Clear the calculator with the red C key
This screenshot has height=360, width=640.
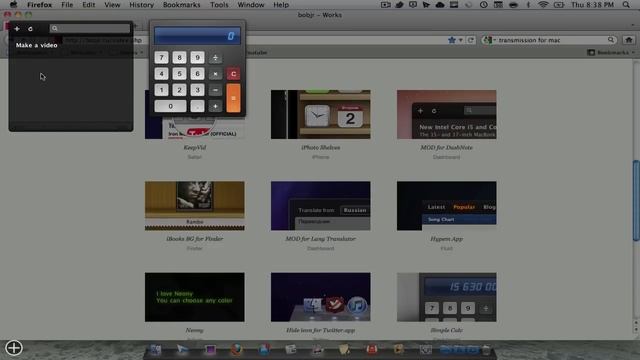pos(233,74)
